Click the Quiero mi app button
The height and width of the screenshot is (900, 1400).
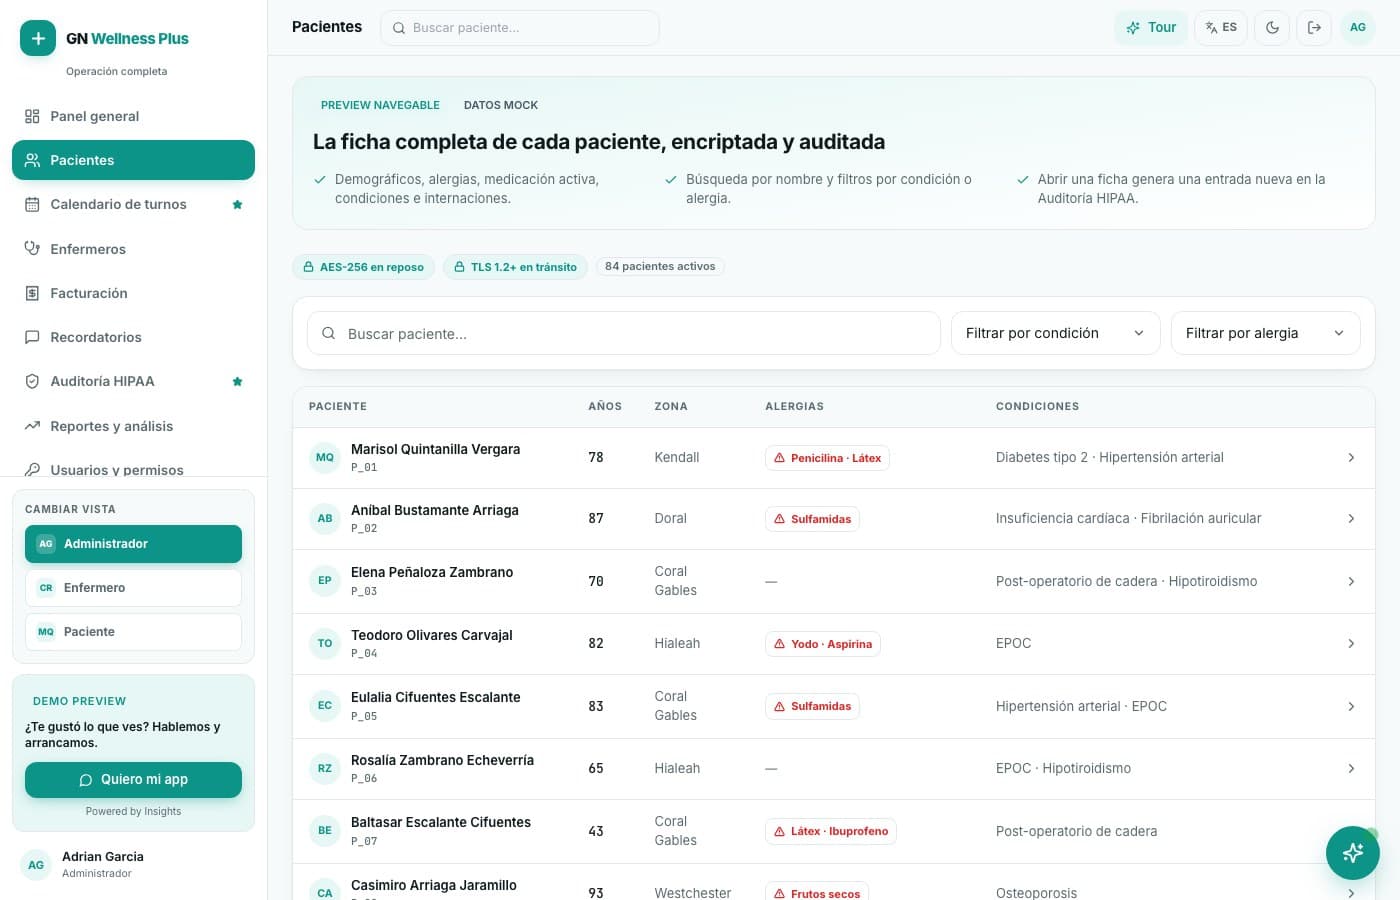[133, 780]
